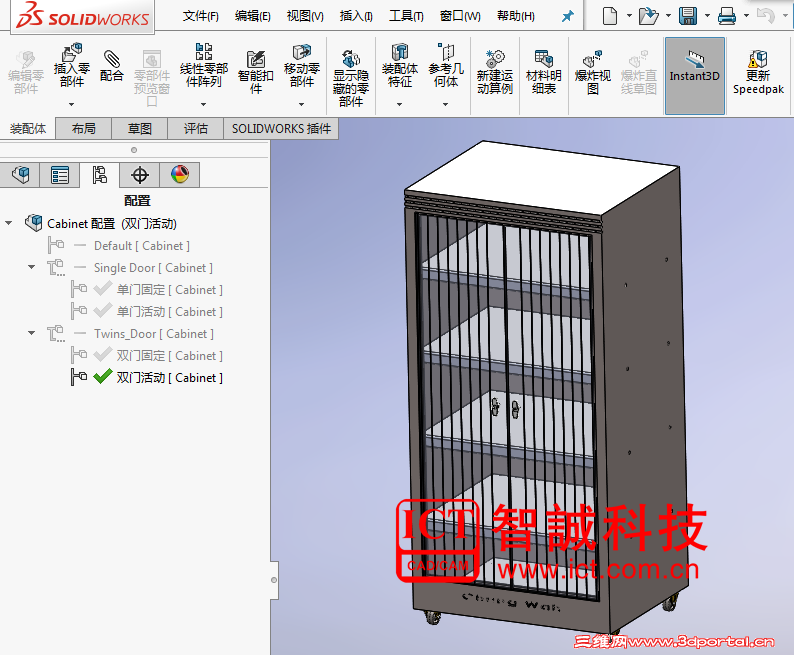Expand dropdown under 线性零部件阵列

pyautogui.click(x=204, y=104)
